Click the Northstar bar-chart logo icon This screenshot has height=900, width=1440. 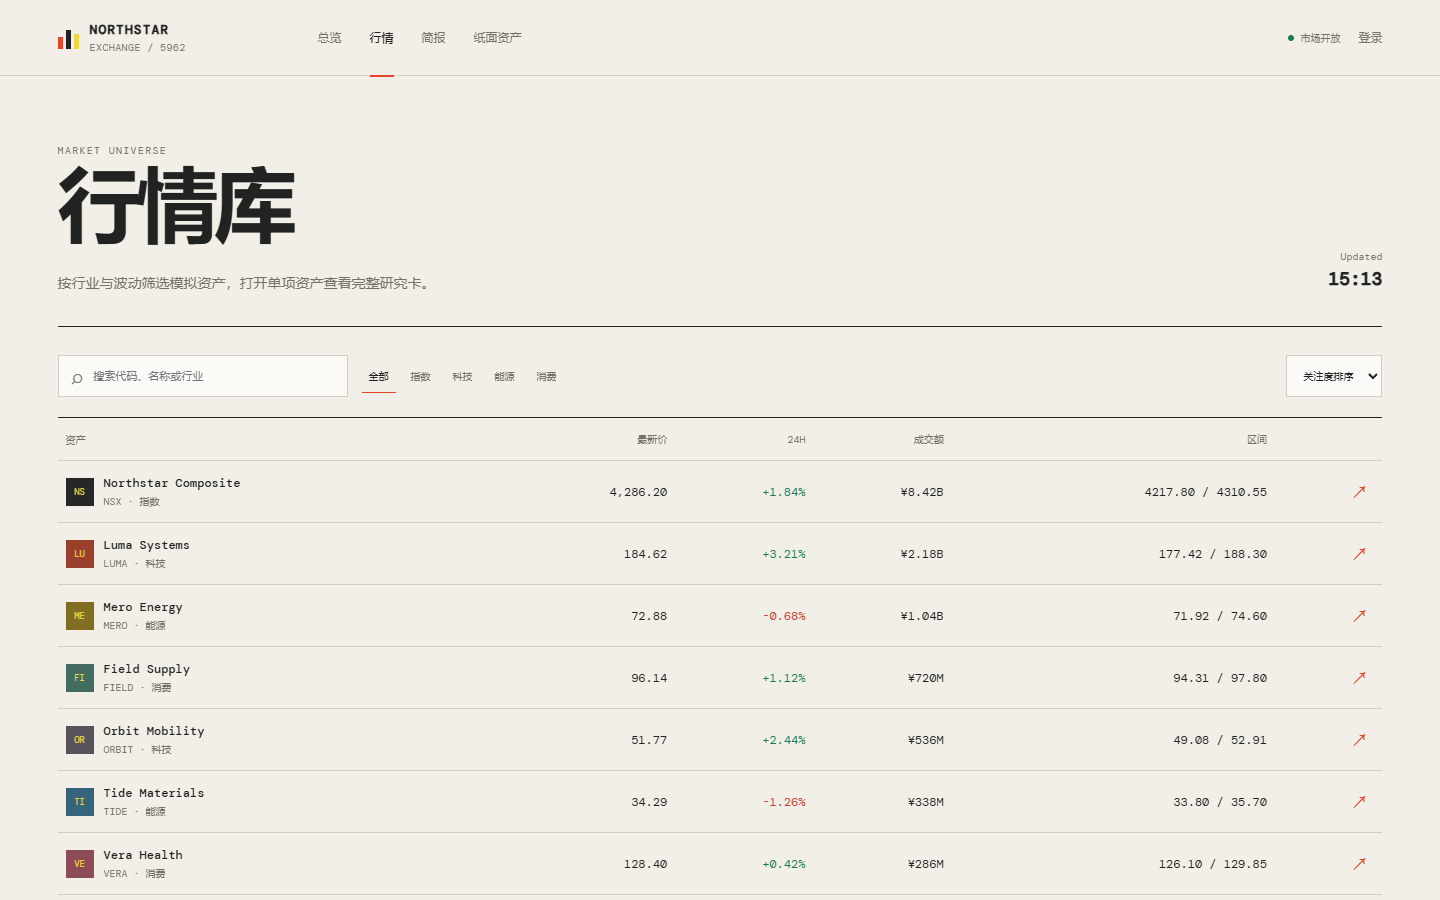[68, 39]
